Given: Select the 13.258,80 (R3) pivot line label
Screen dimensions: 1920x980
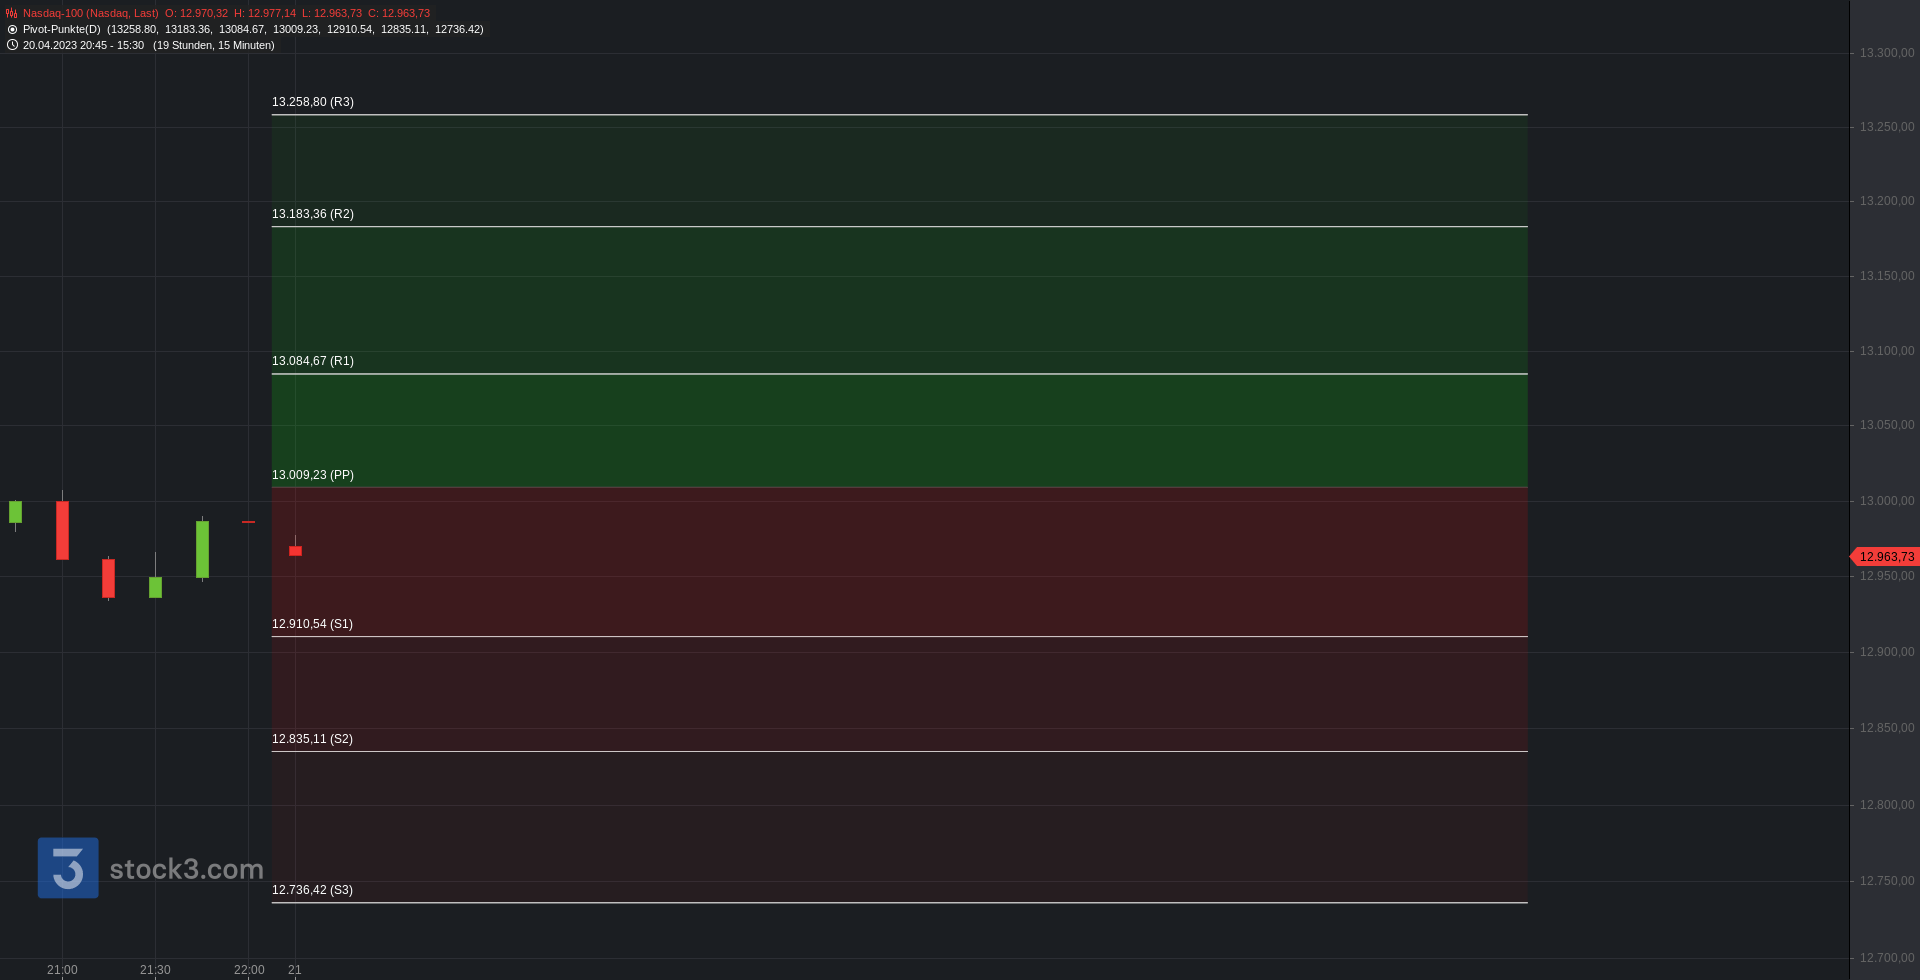Looking at the screenshot, I should click(313, 102).
